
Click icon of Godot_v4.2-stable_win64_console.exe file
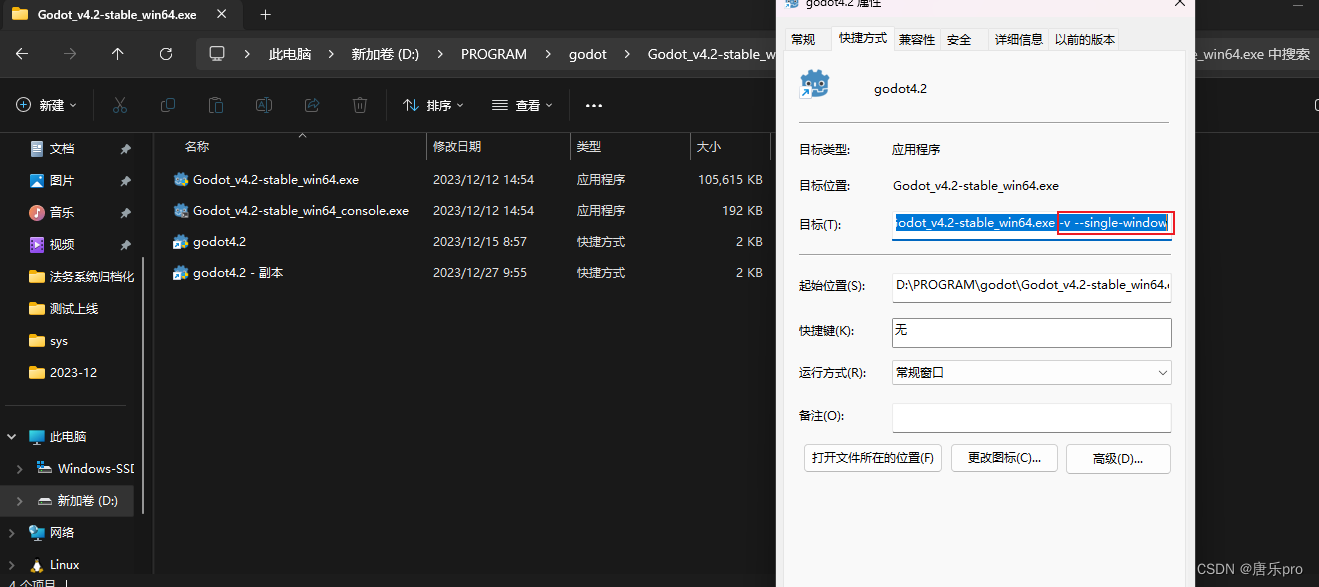(x=181, y=211)
